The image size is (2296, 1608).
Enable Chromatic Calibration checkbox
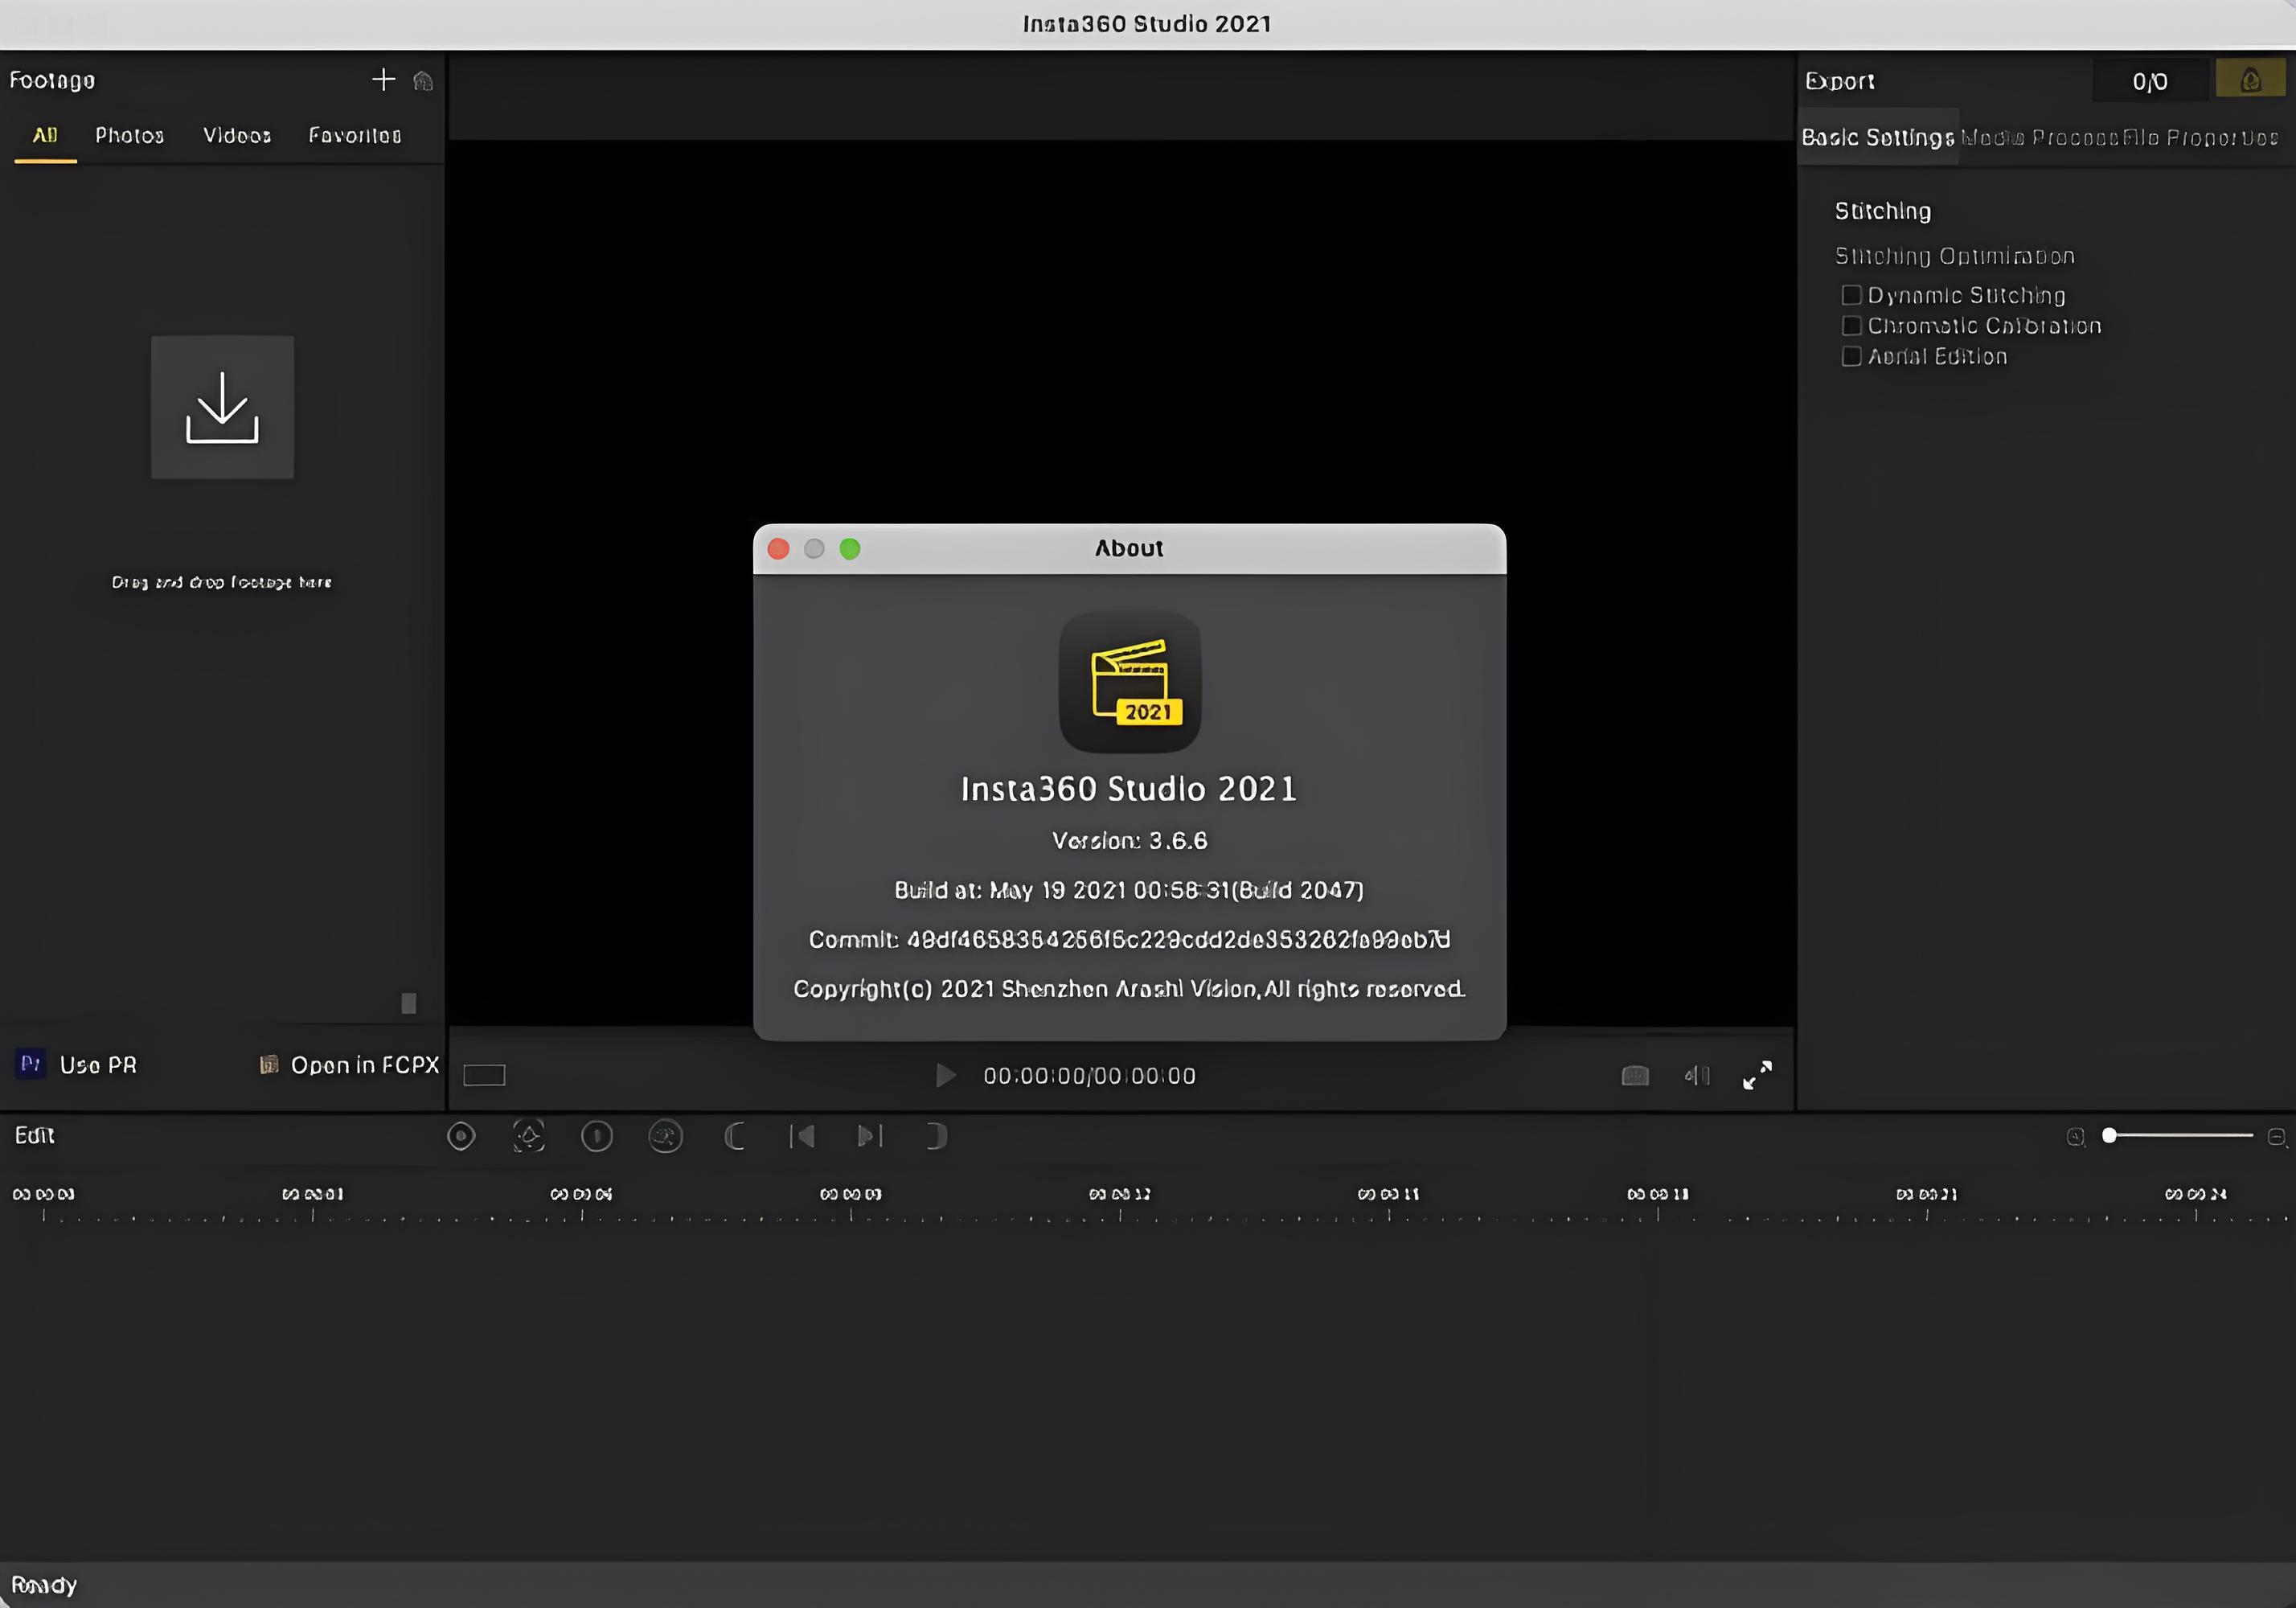(1851, 326)
